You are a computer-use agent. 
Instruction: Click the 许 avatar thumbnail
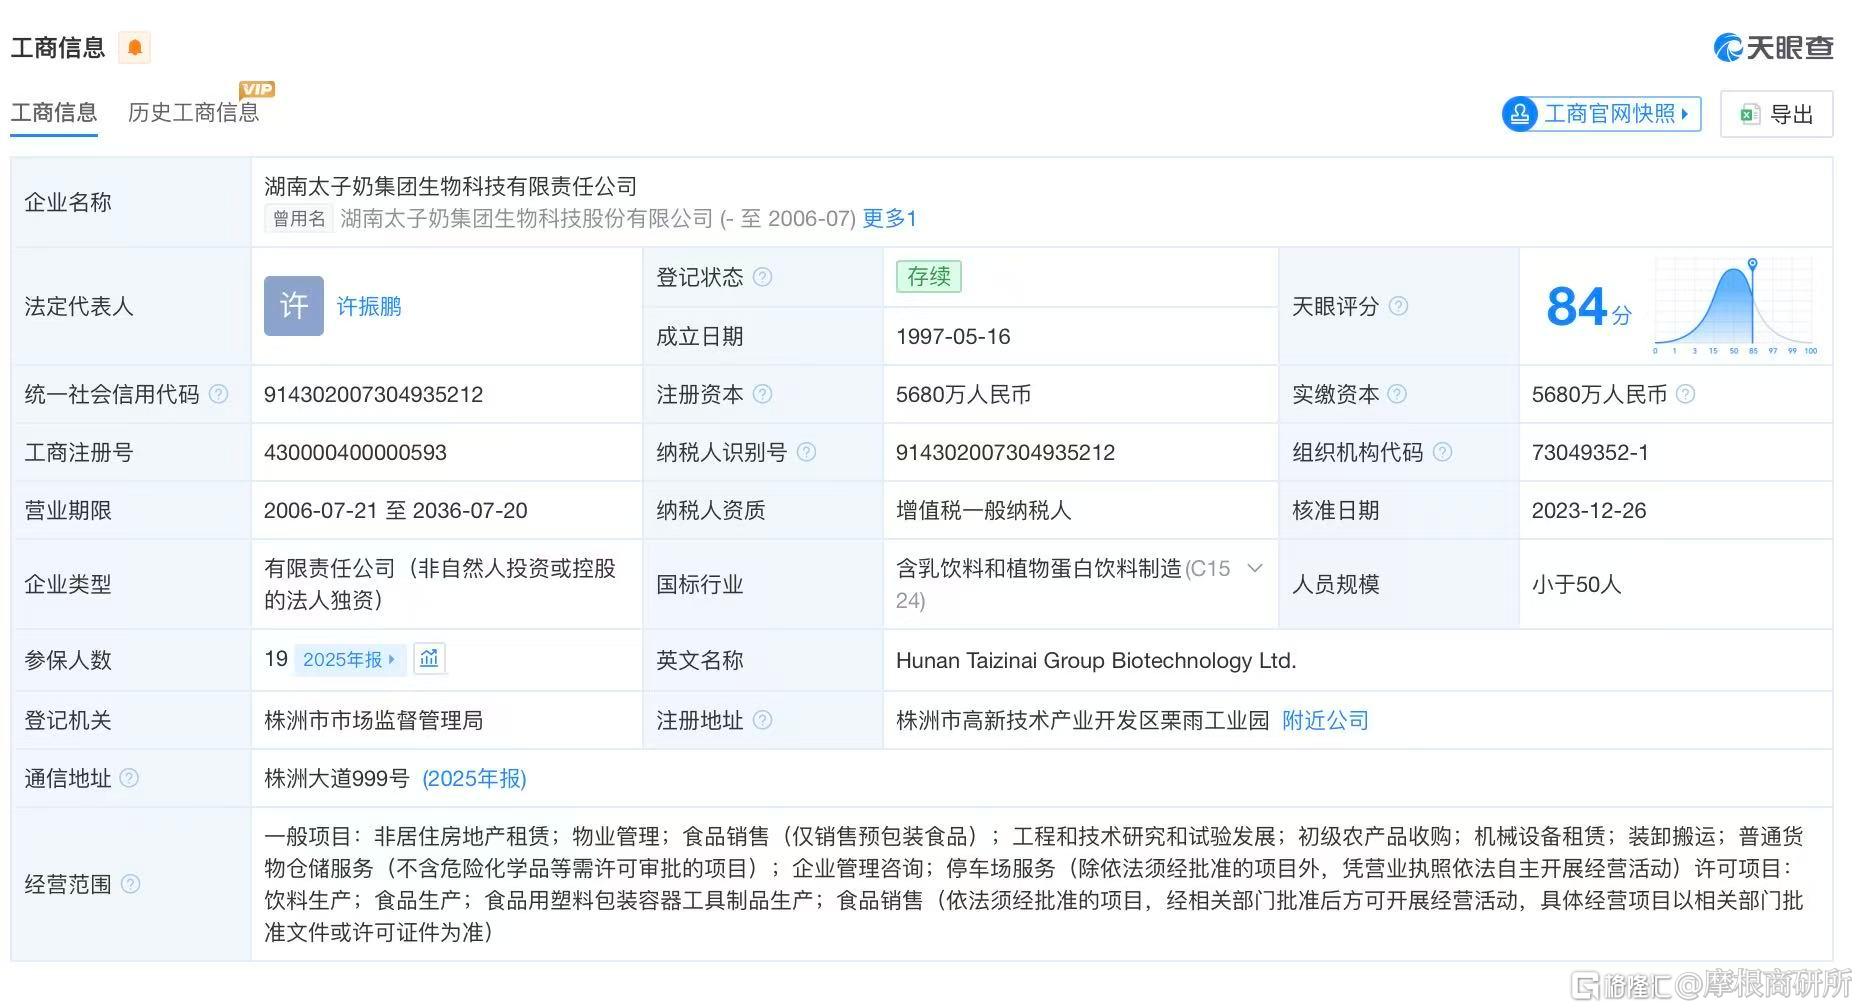click(294, 306)
